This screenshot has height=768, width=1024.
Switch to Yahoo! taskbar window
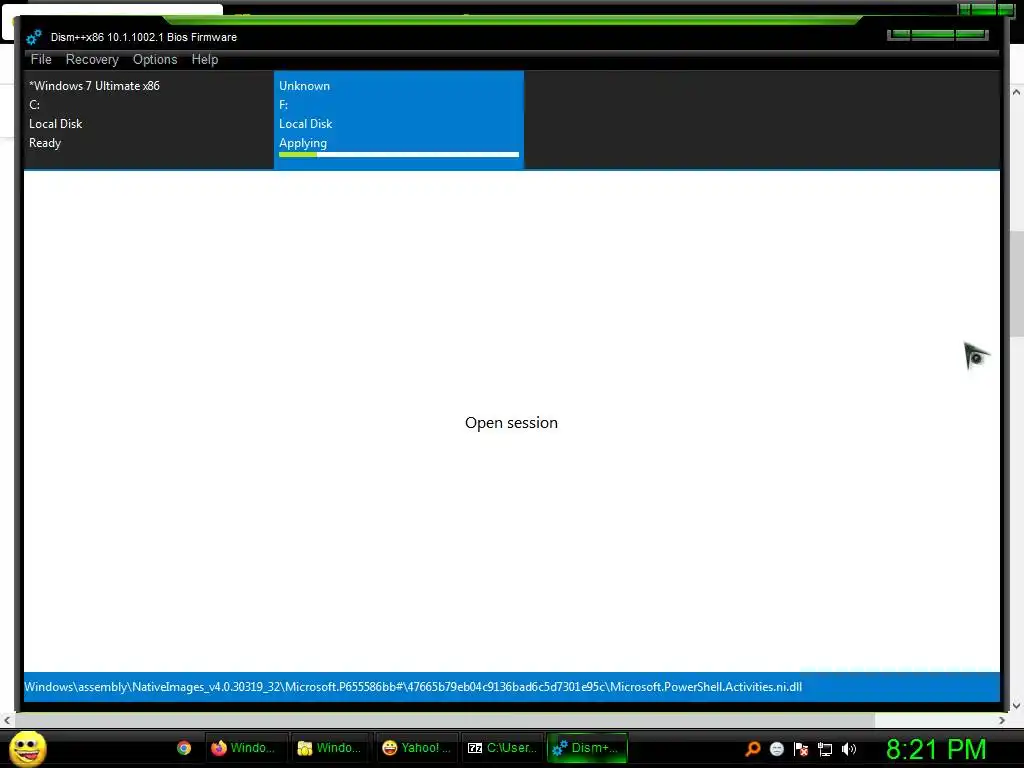click(417, 748)
